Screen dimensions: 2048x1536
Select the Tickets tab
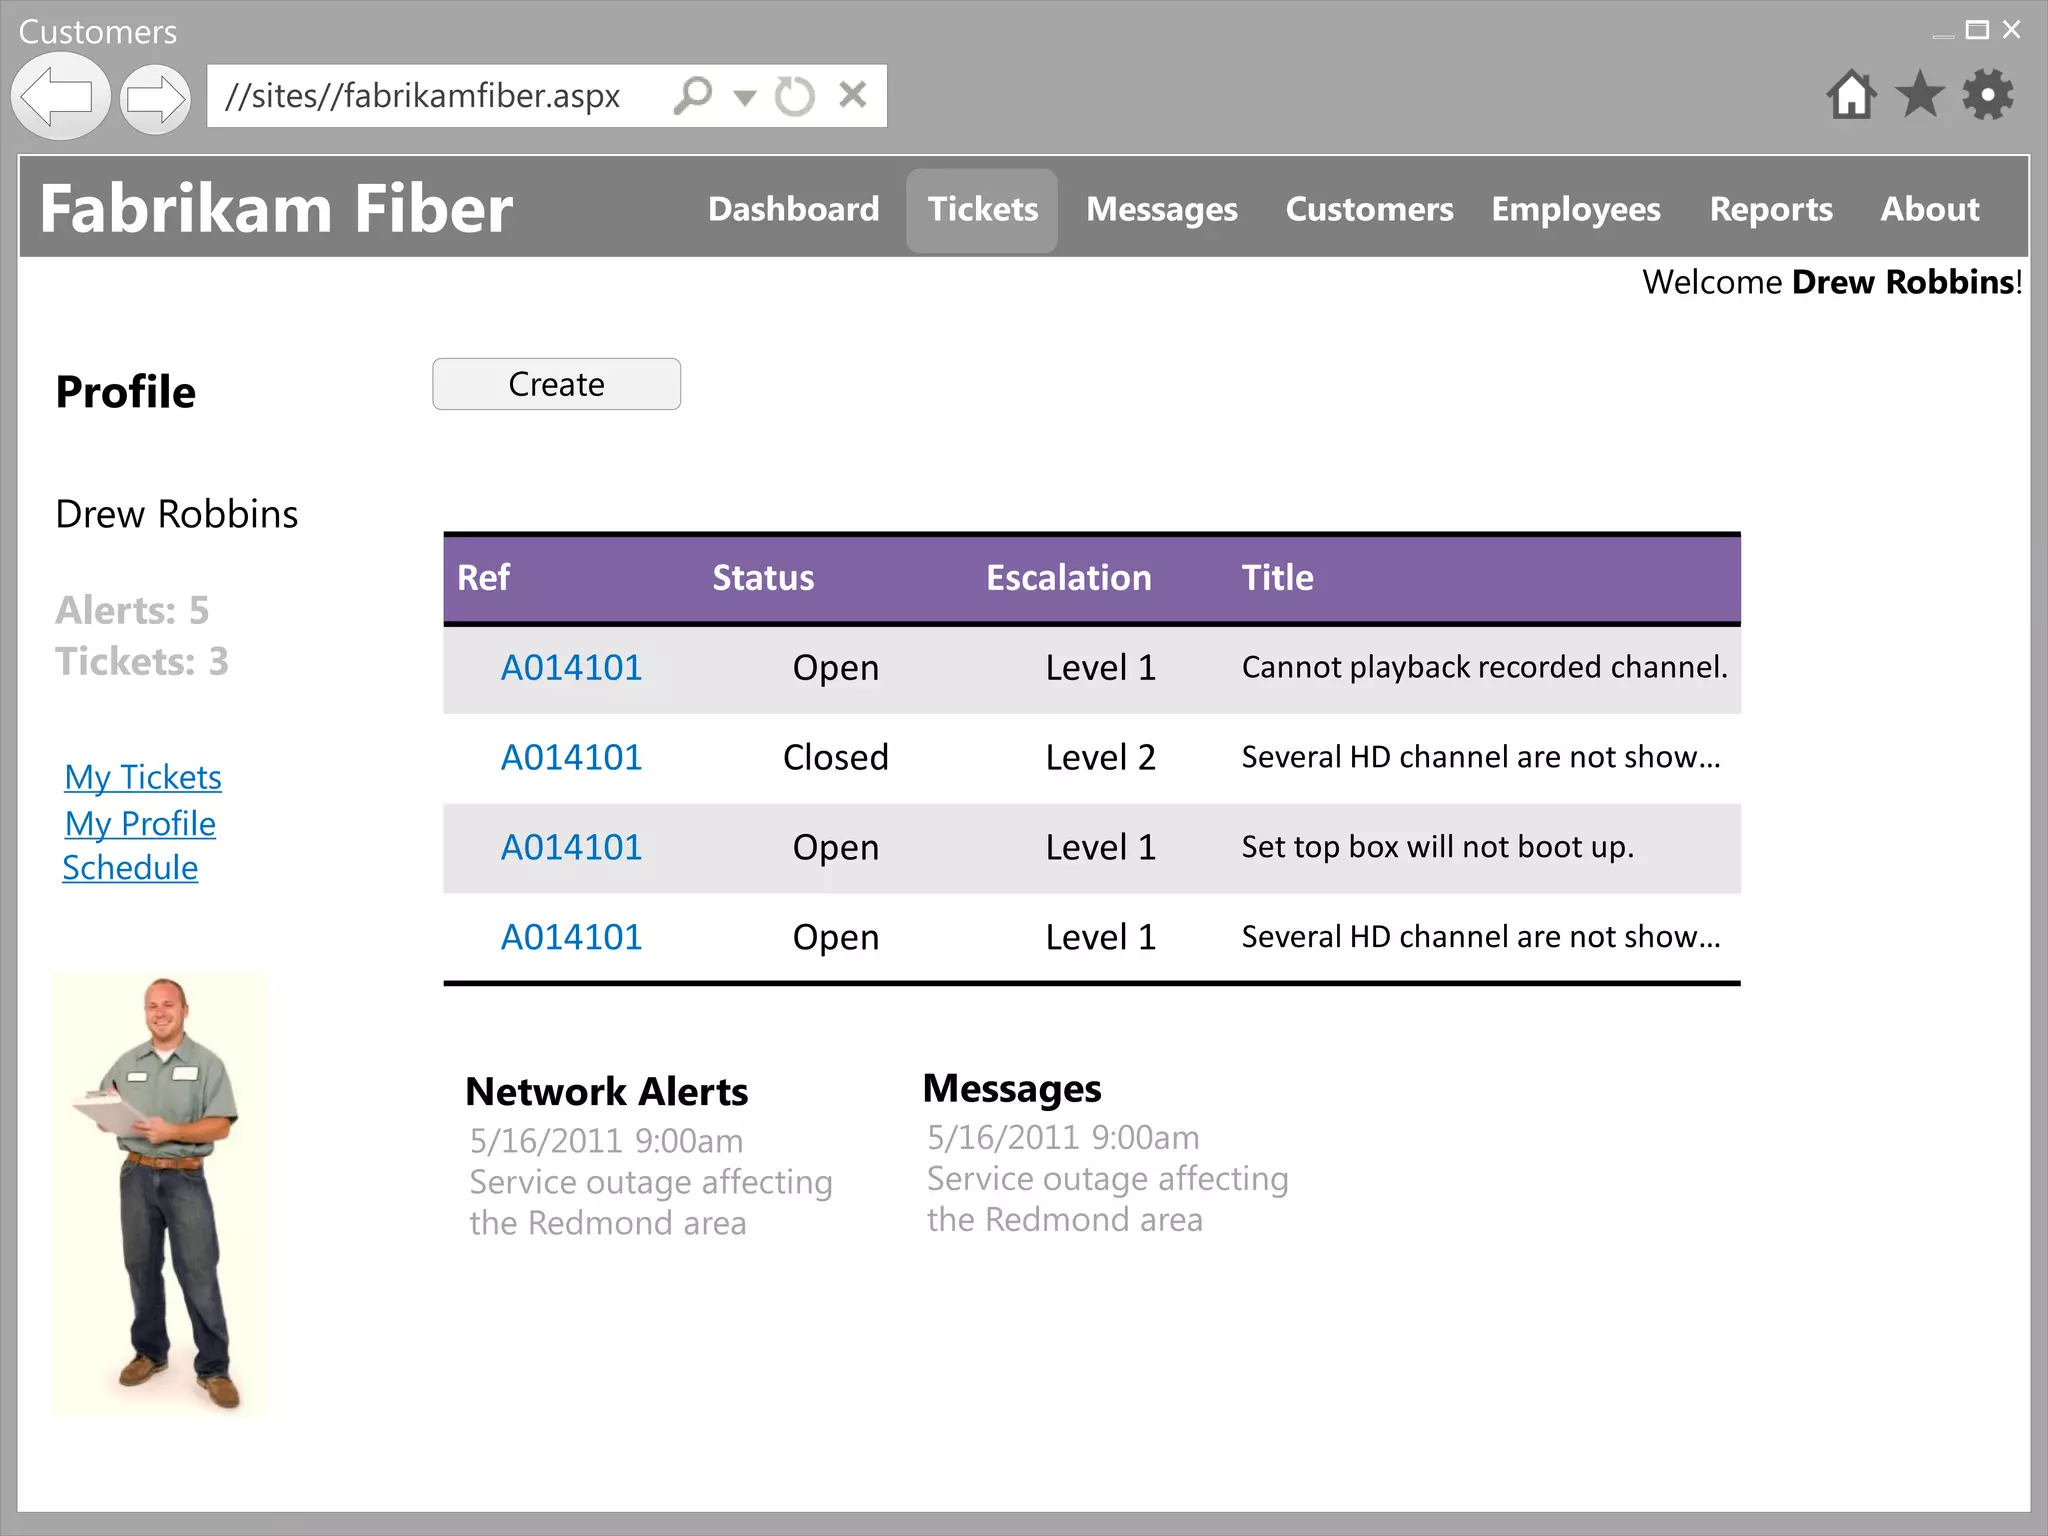(x=982, y=210)
